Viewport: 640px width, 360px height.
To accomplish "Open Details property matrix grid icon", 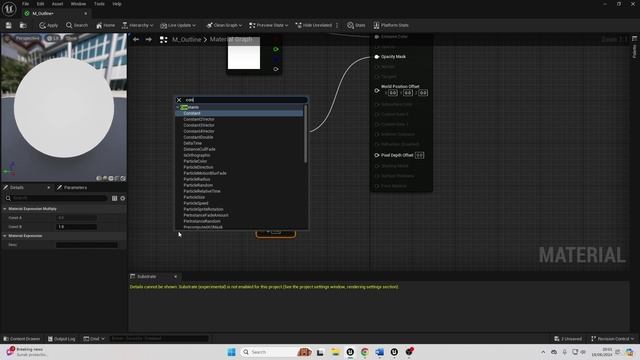I will 114,198.
